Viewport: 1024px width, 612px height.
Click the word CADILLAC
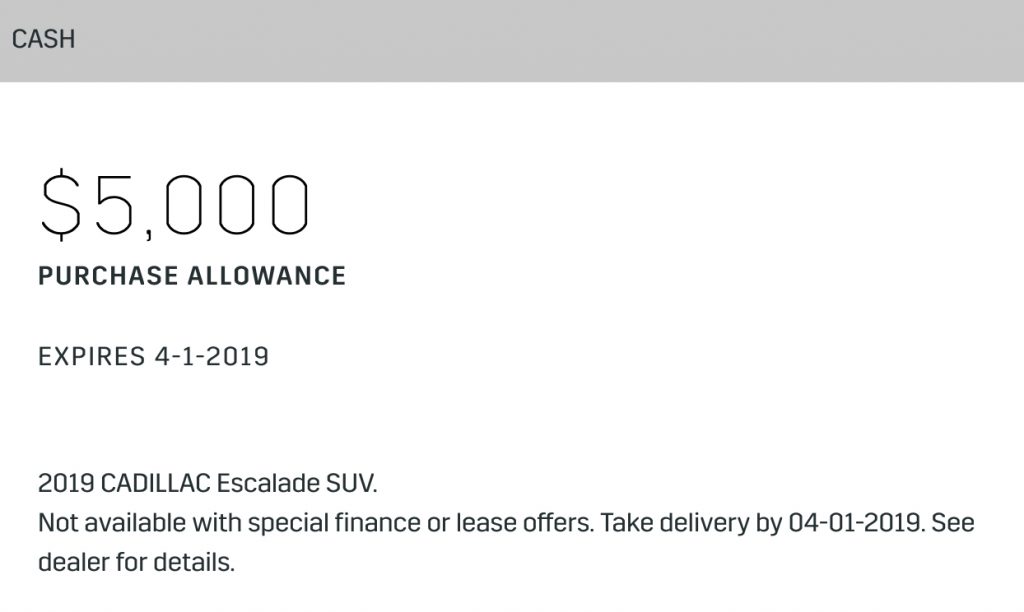pos(155,483)
